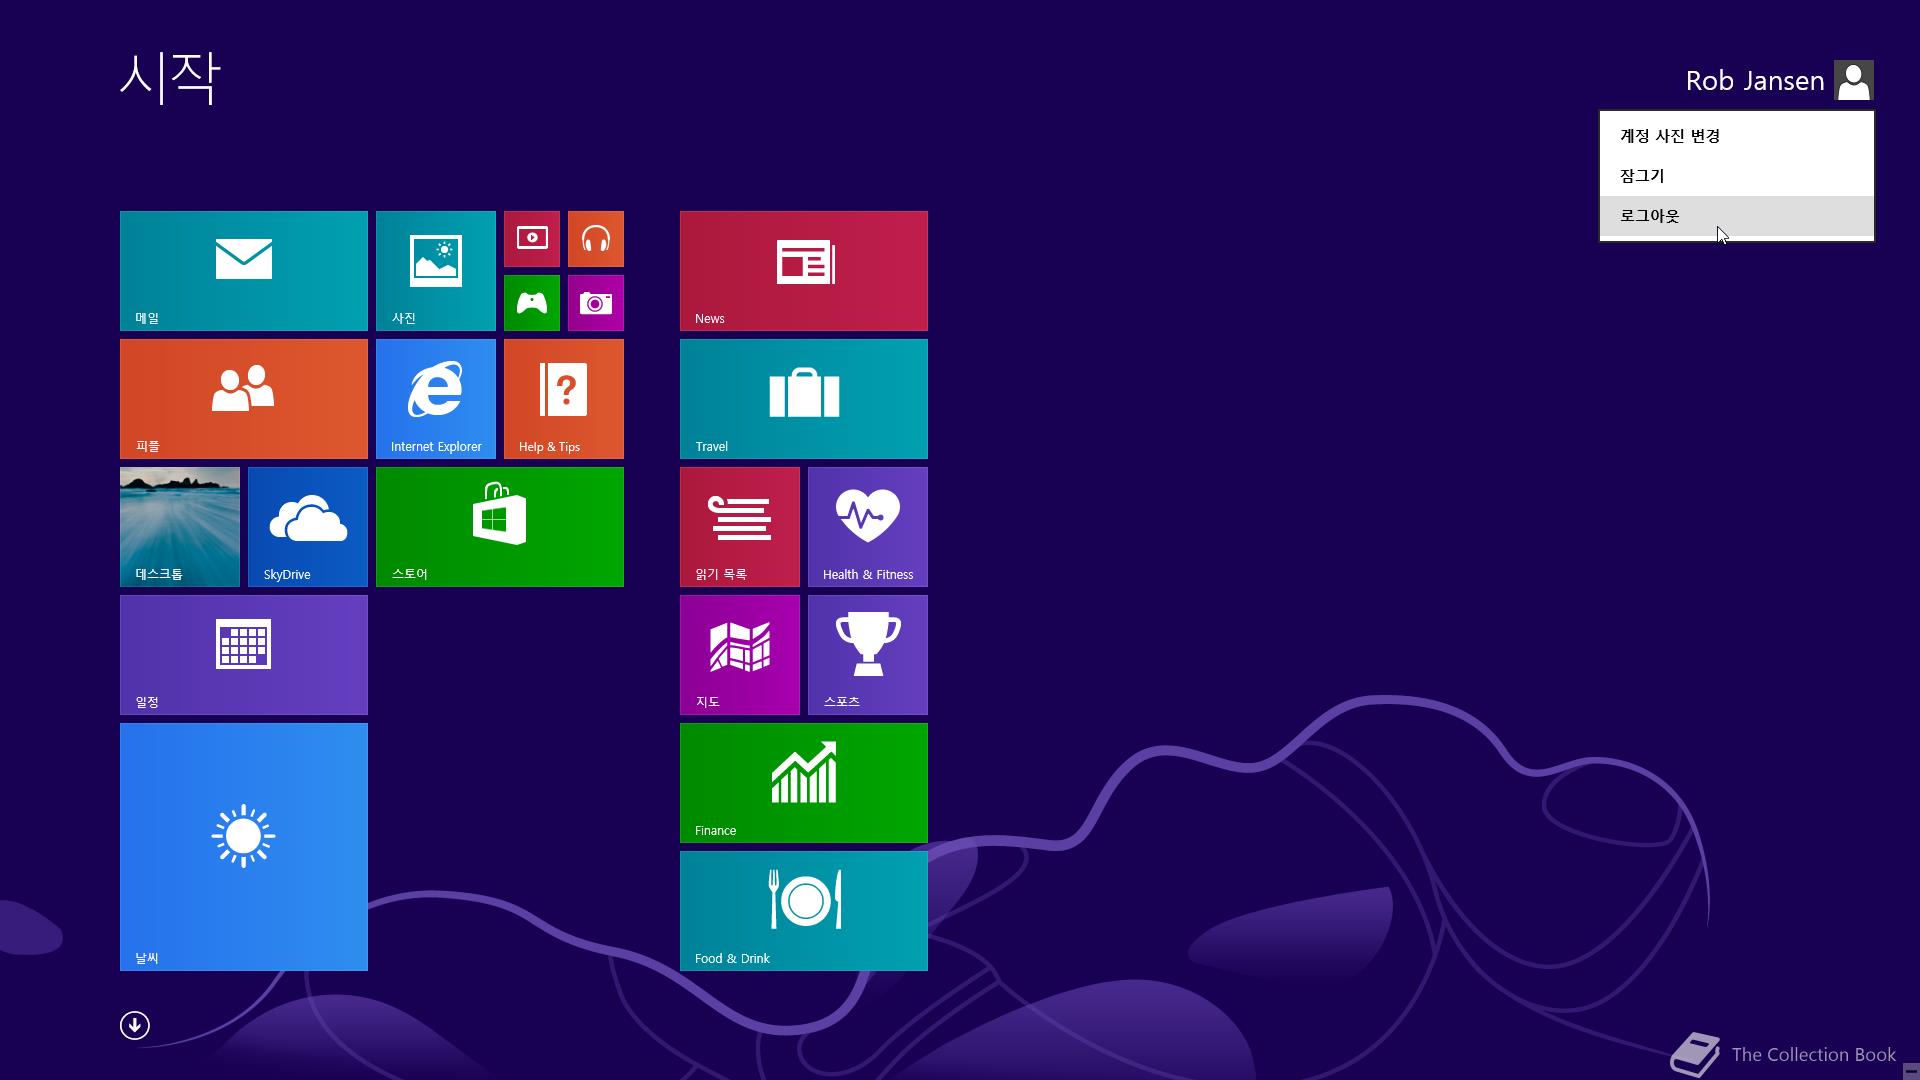The height and width of the screenshot is (1080, 1920).
Task: Open the Reading List tile (읽기 목록)
Action: point(740,527)
